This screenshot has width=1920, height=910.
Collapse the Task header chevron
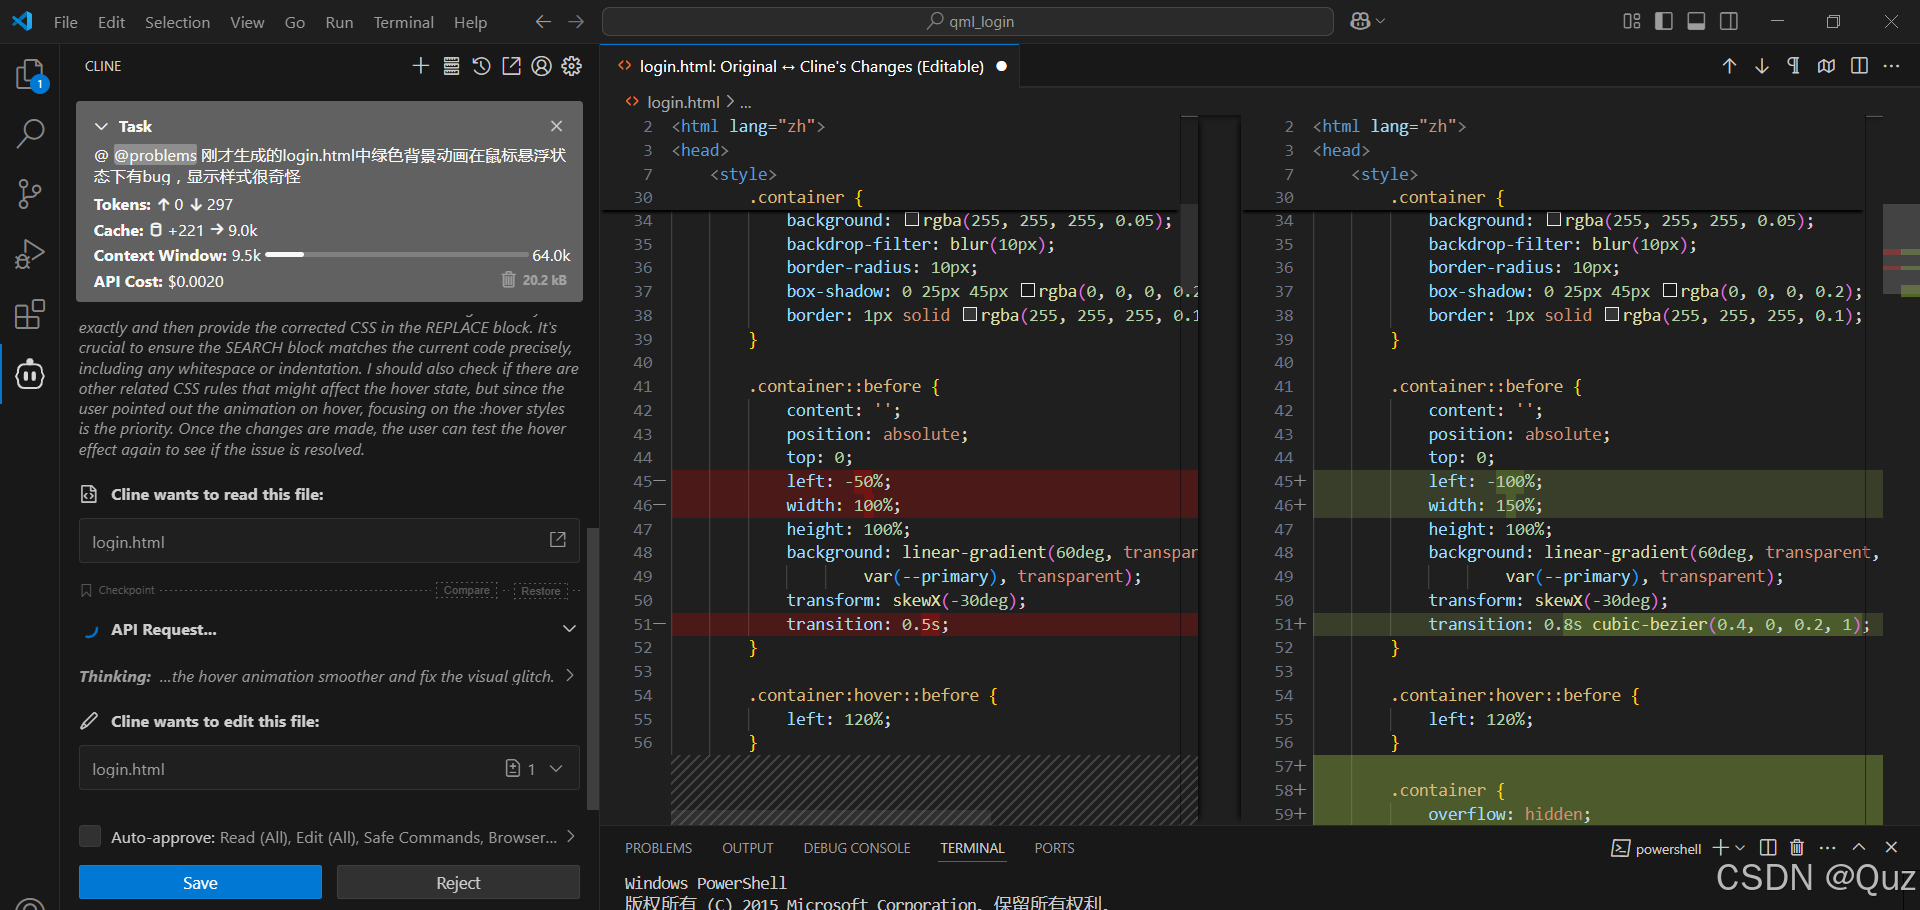pos(101,126)
